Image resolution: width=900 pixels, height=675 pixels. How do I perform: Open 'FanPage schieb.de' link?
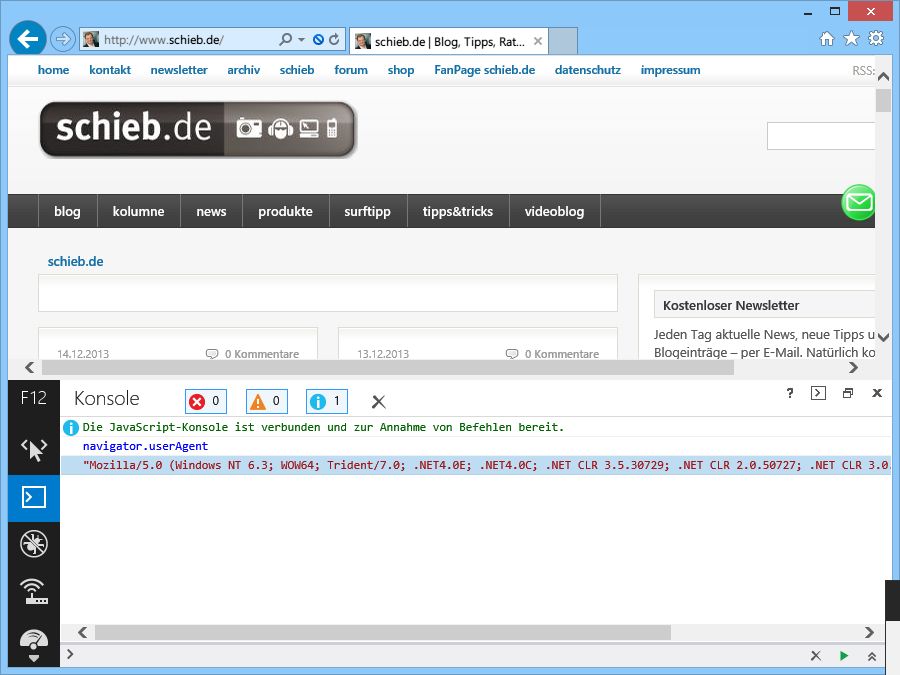[484, 70]
